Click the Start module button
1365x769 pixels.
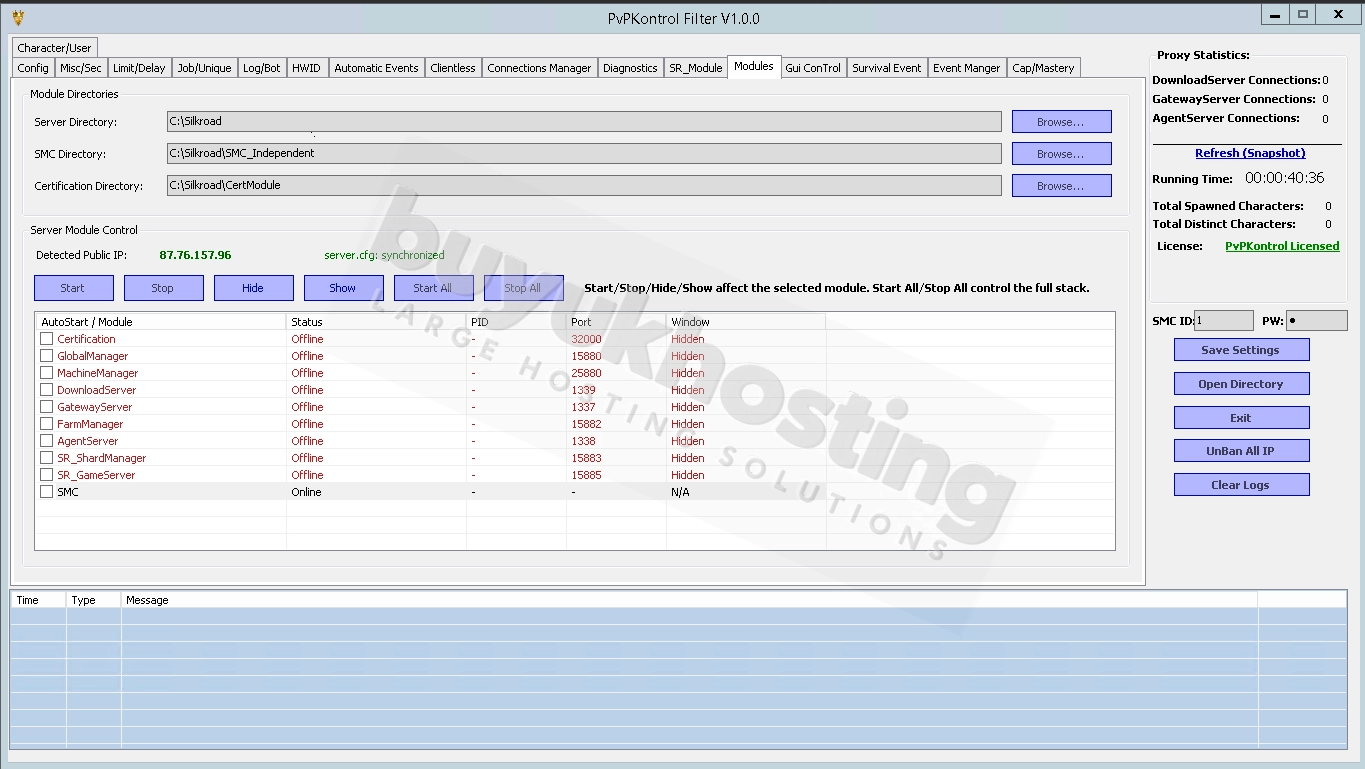point(73,288)
